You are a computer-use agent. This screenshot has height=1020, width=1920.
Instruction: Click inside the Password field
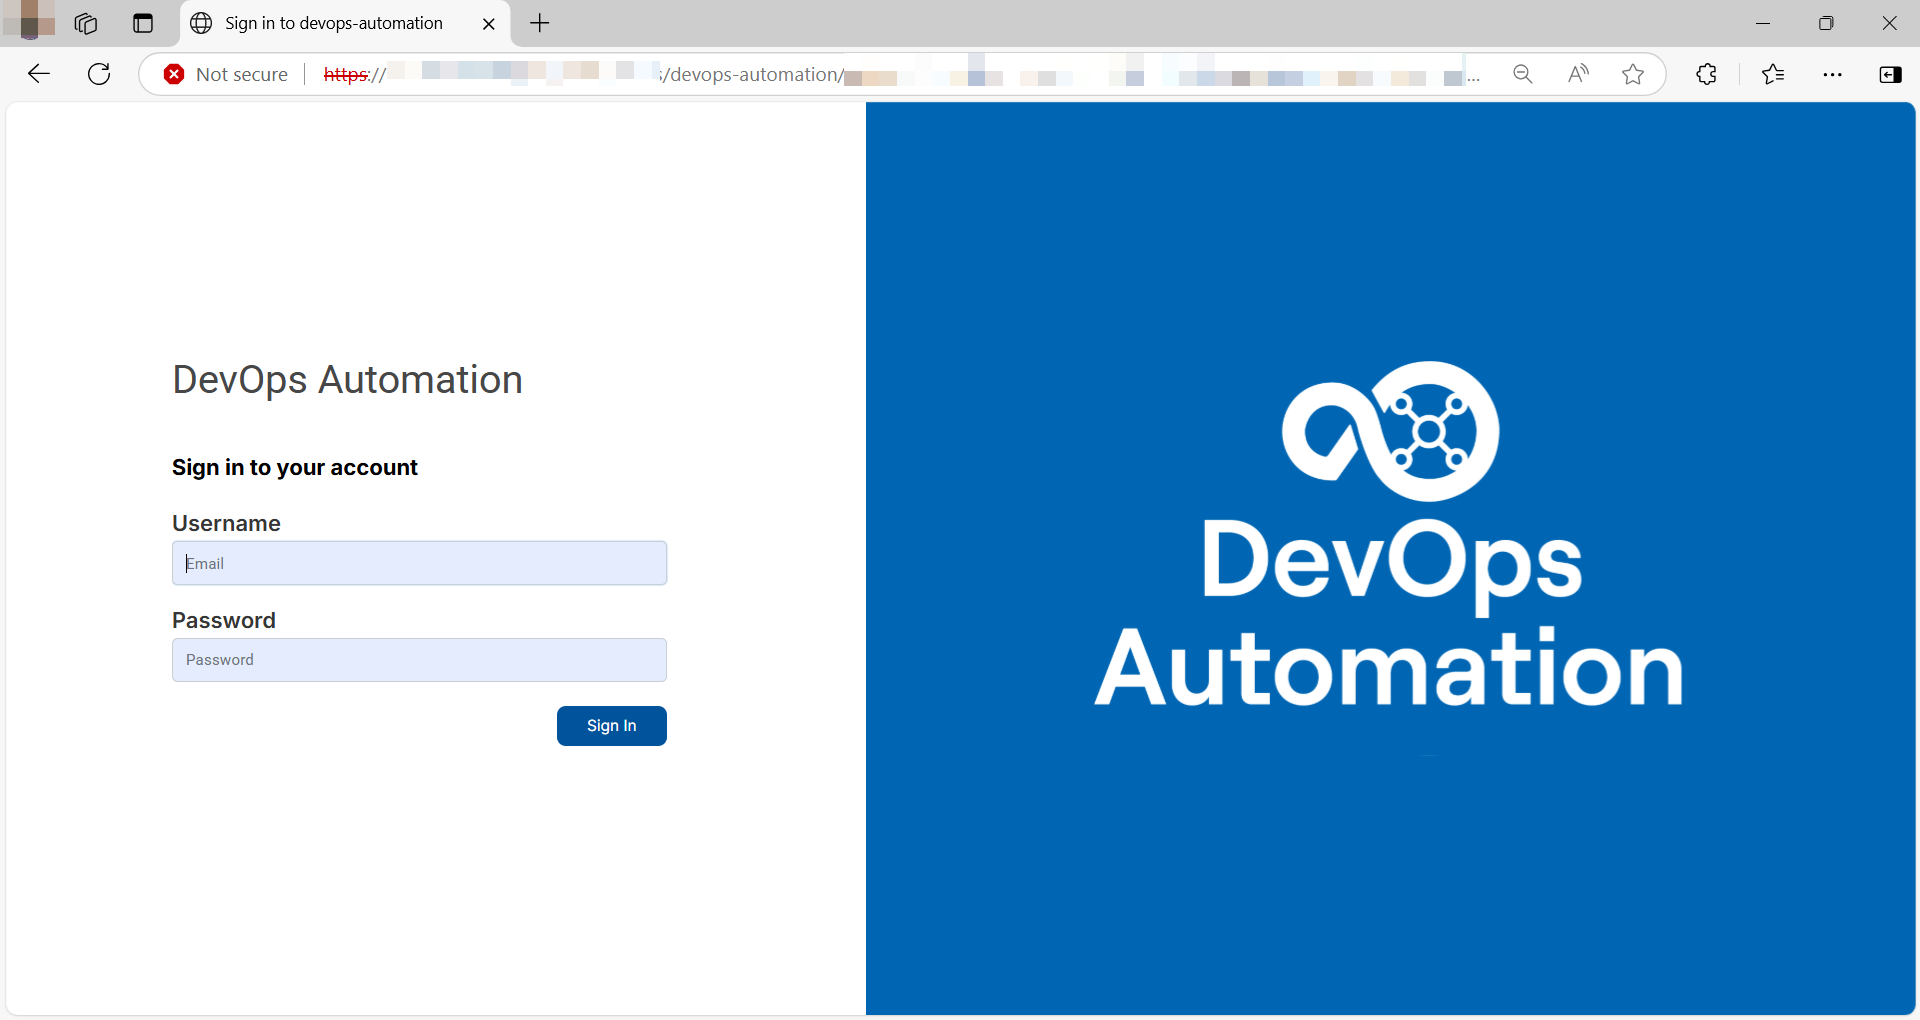coord(418,659)
